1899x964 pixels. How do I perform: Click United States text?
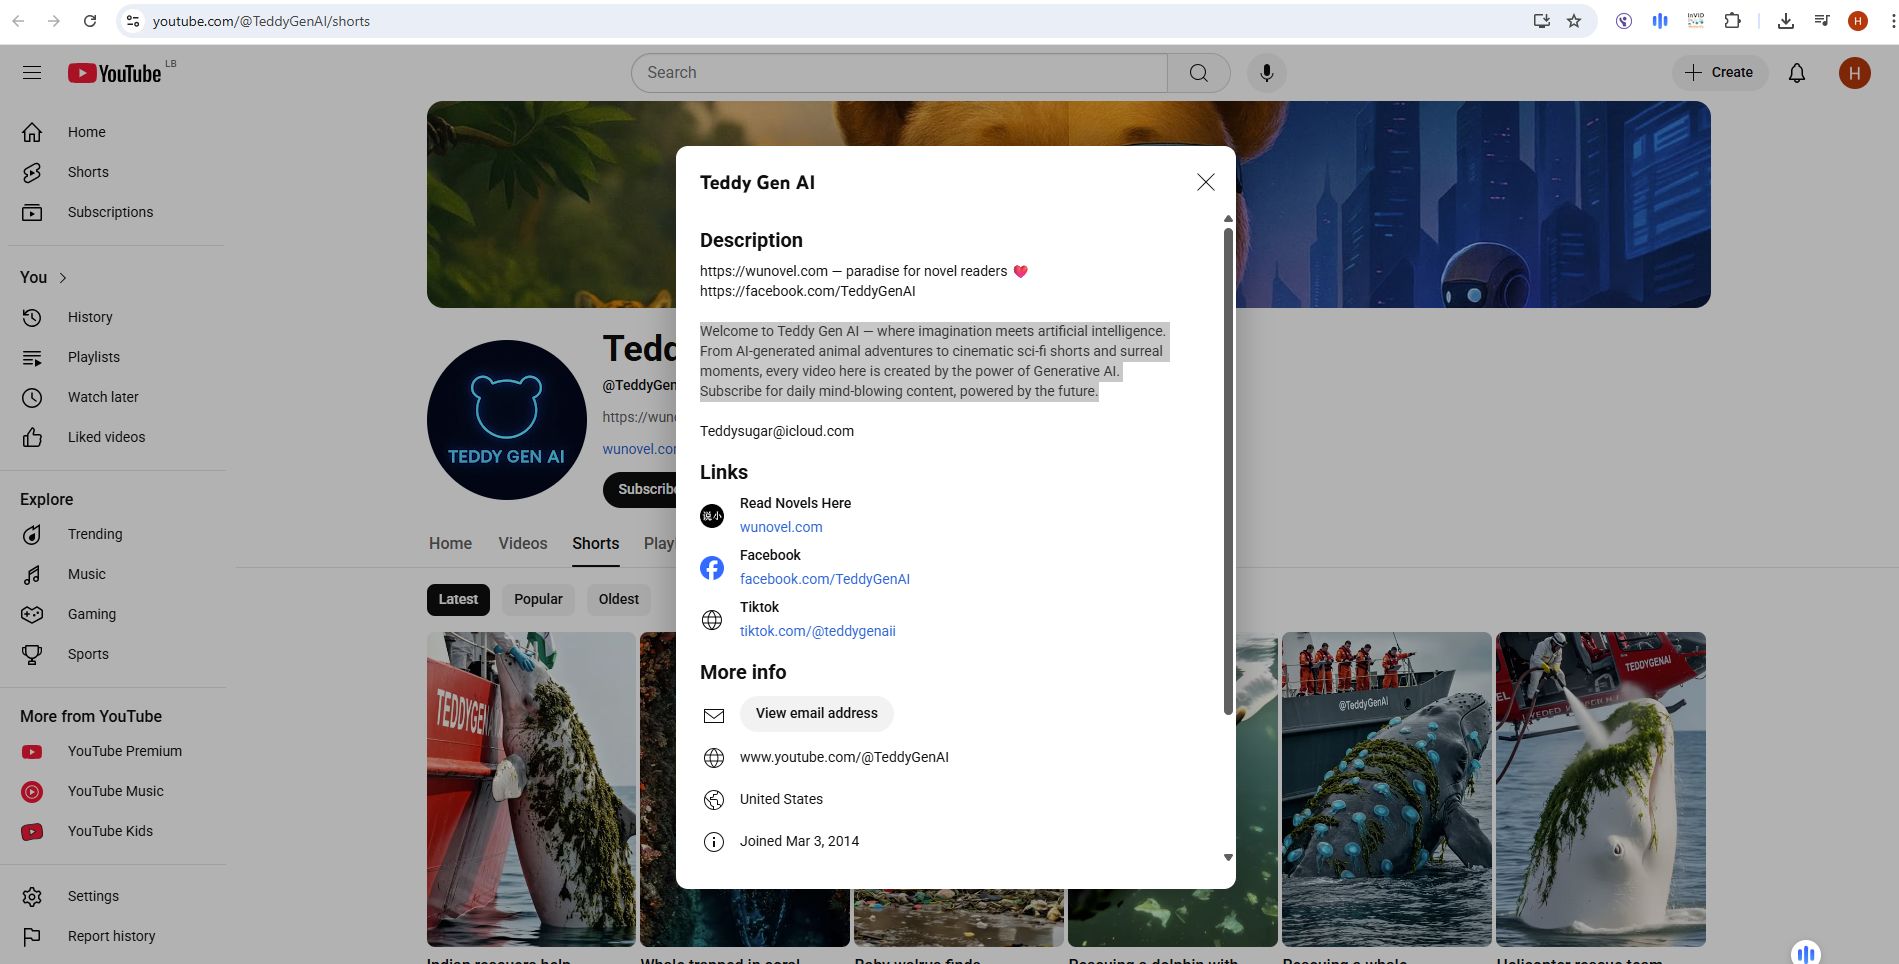[781, 799]
